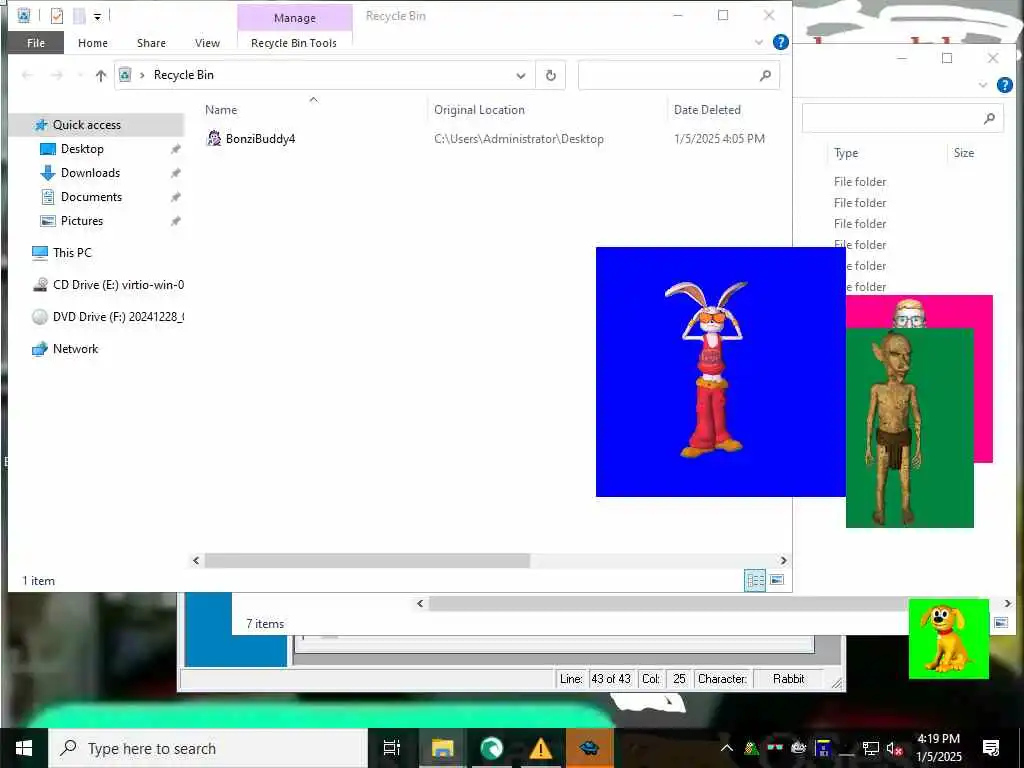
Task: Click the BonziBuddy4 file icon
Action: 214,138
